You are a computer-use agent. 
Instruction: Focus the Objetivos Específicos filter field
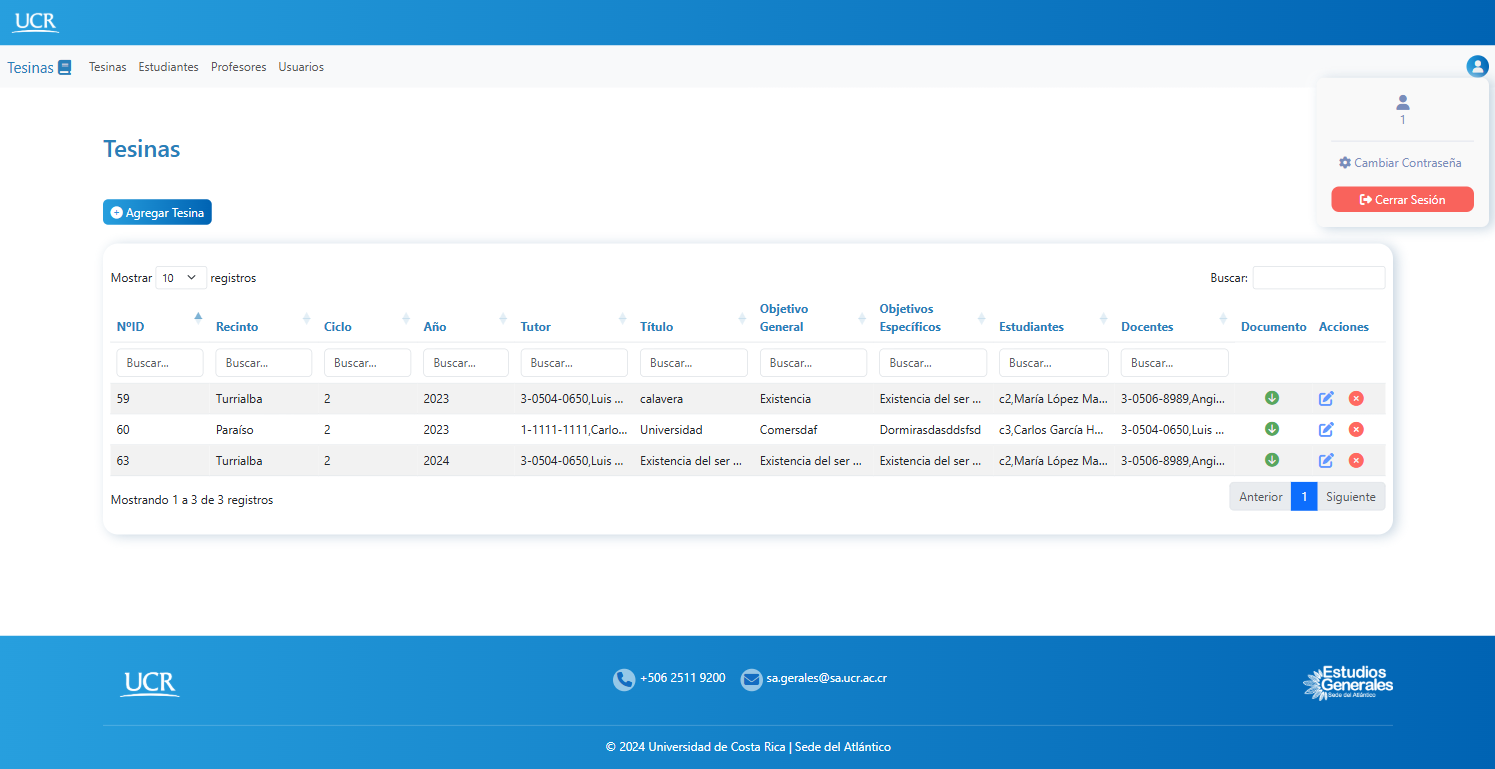click(933, 363)
